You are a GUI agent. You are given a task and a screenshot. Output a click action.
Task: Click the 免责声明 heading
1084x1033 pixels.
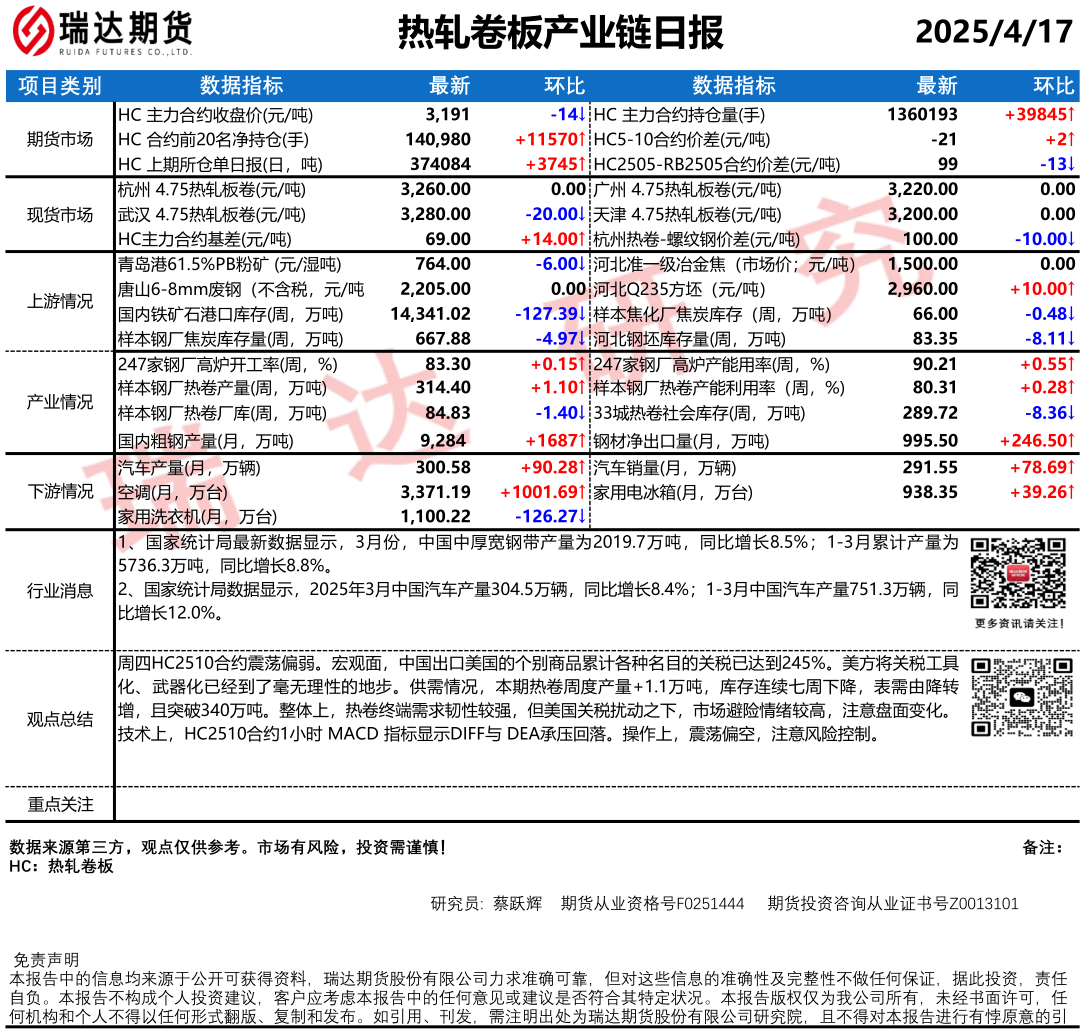[46, 961]
